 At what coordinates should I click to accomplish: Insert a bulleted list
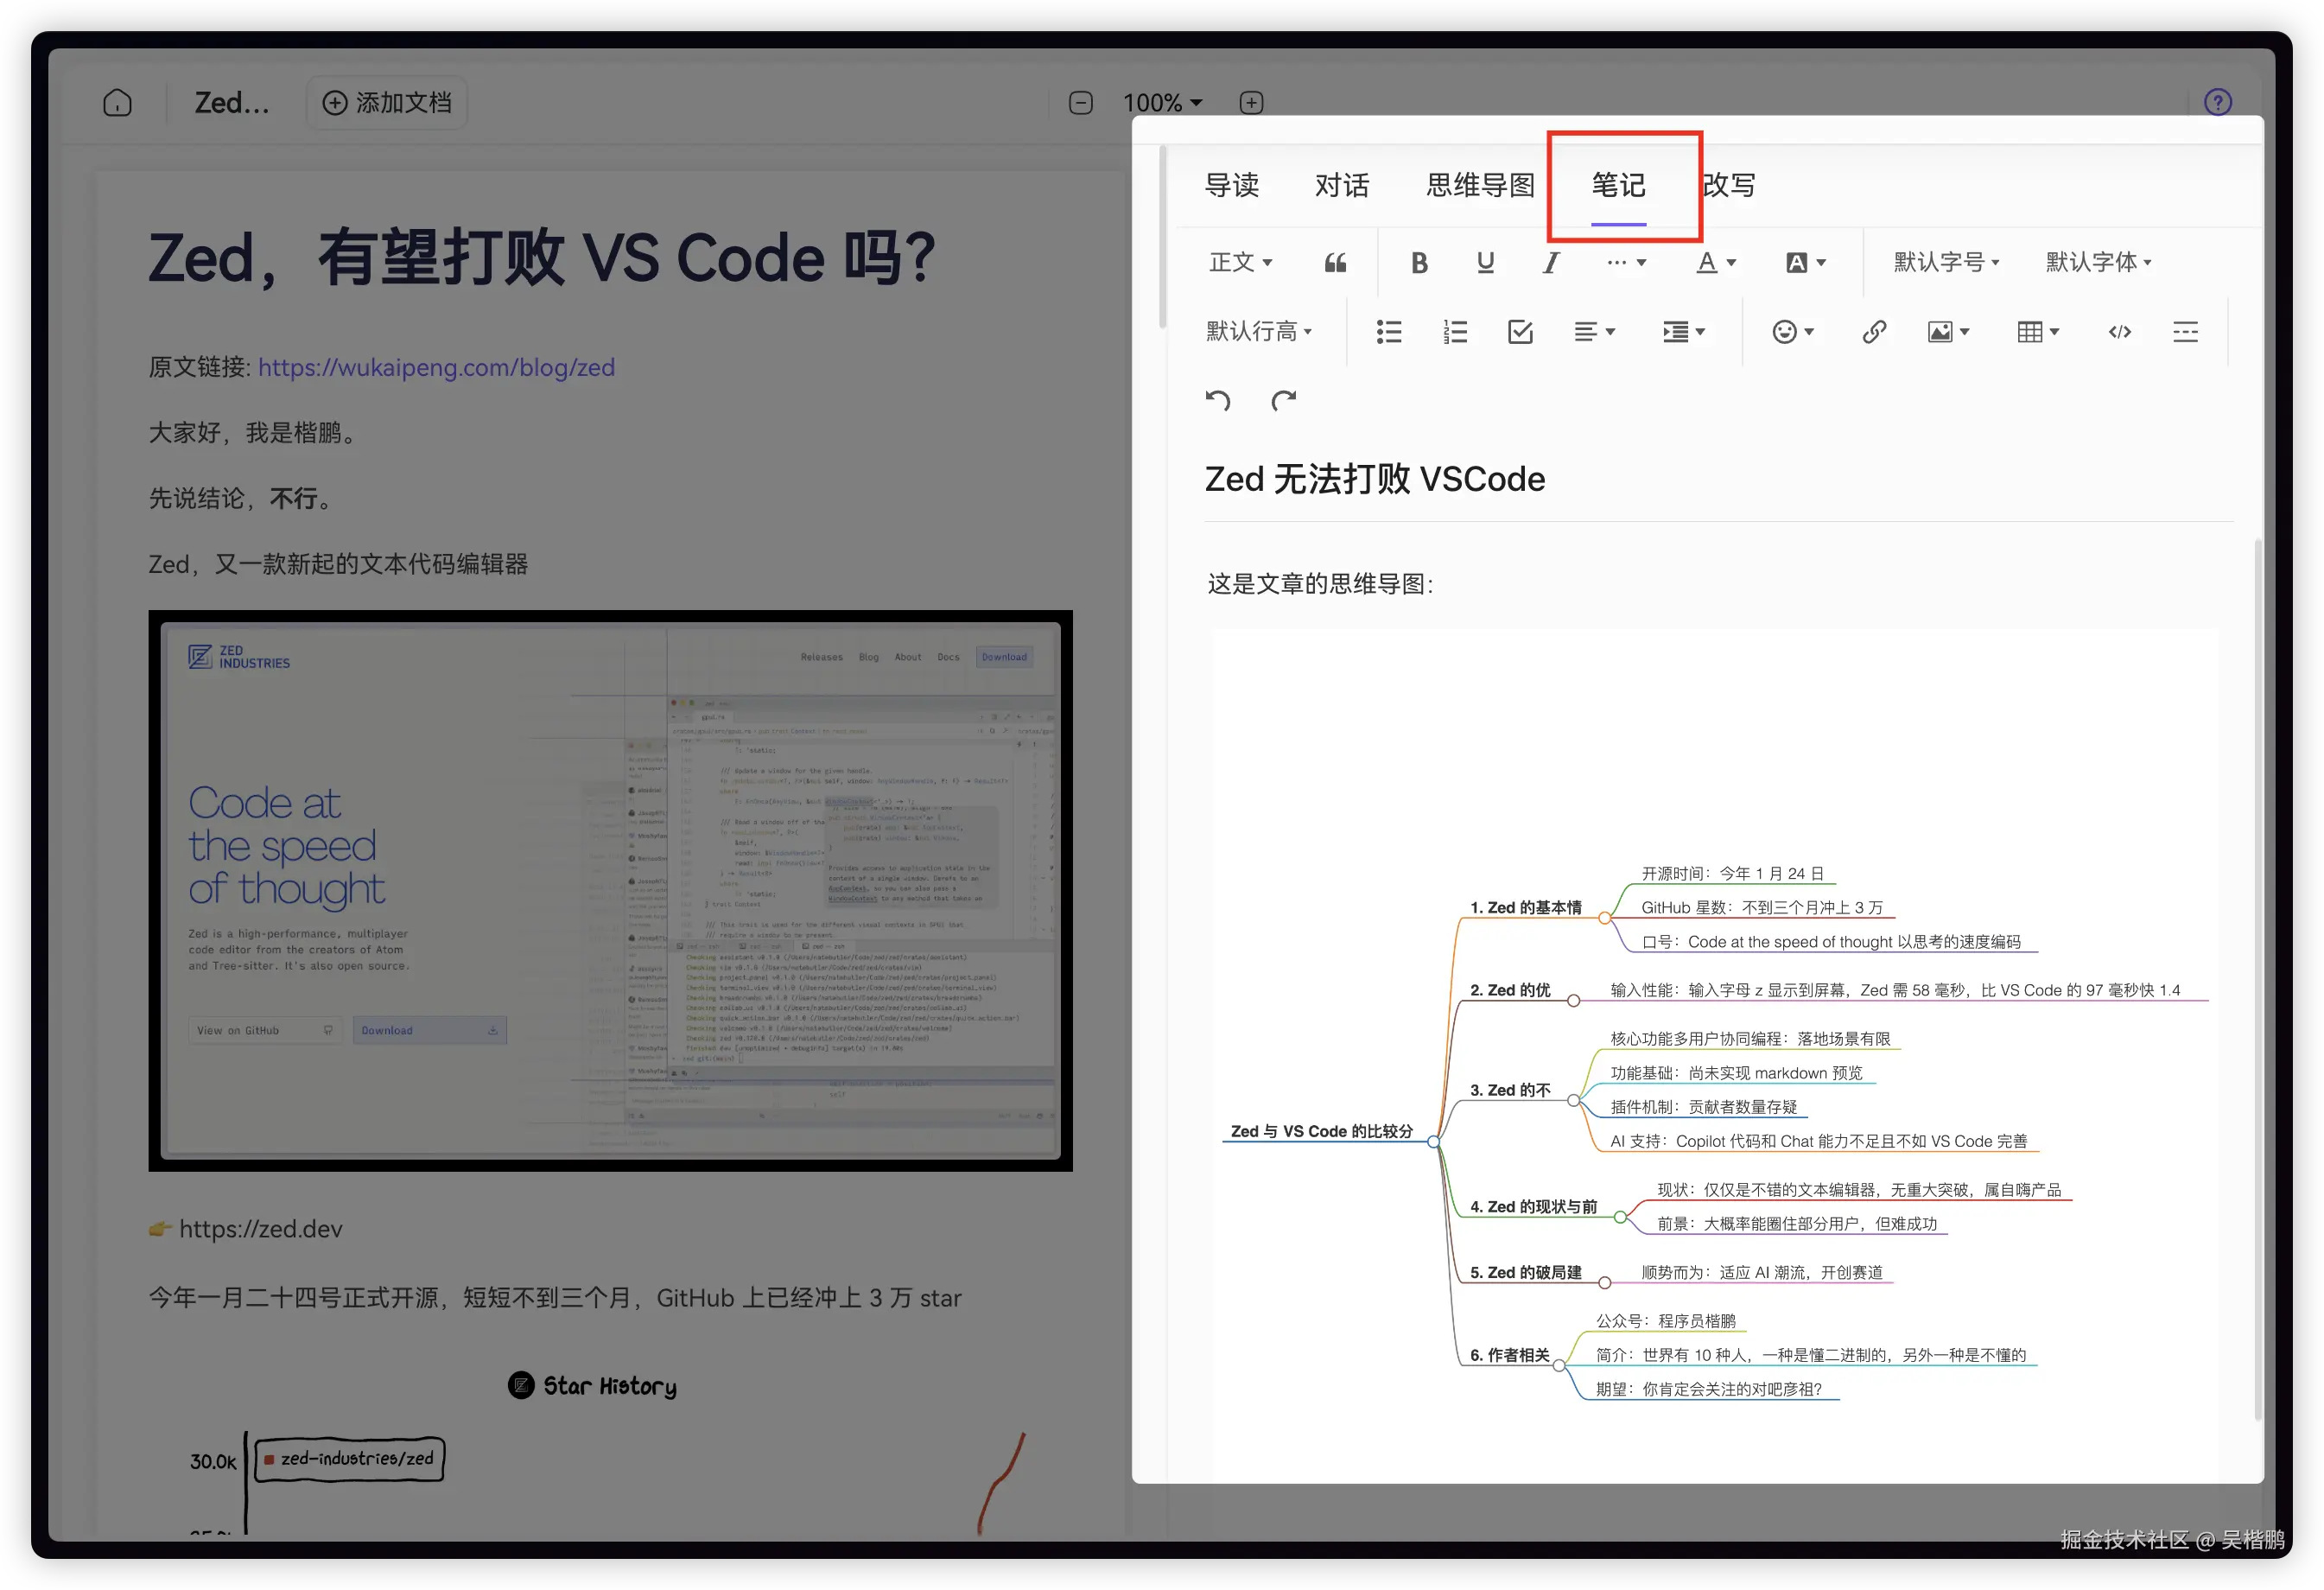click(x=1388, y=332)
